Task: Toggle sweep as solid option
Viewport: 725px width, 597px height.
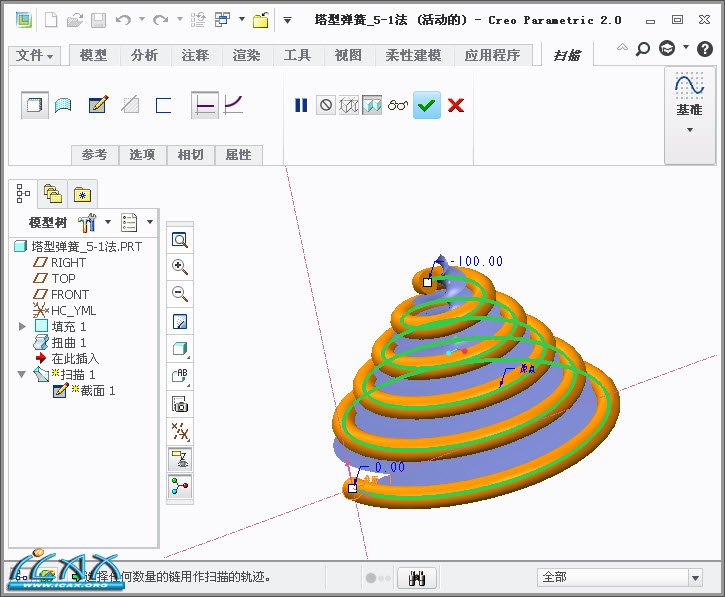Action: pos(35,105)
